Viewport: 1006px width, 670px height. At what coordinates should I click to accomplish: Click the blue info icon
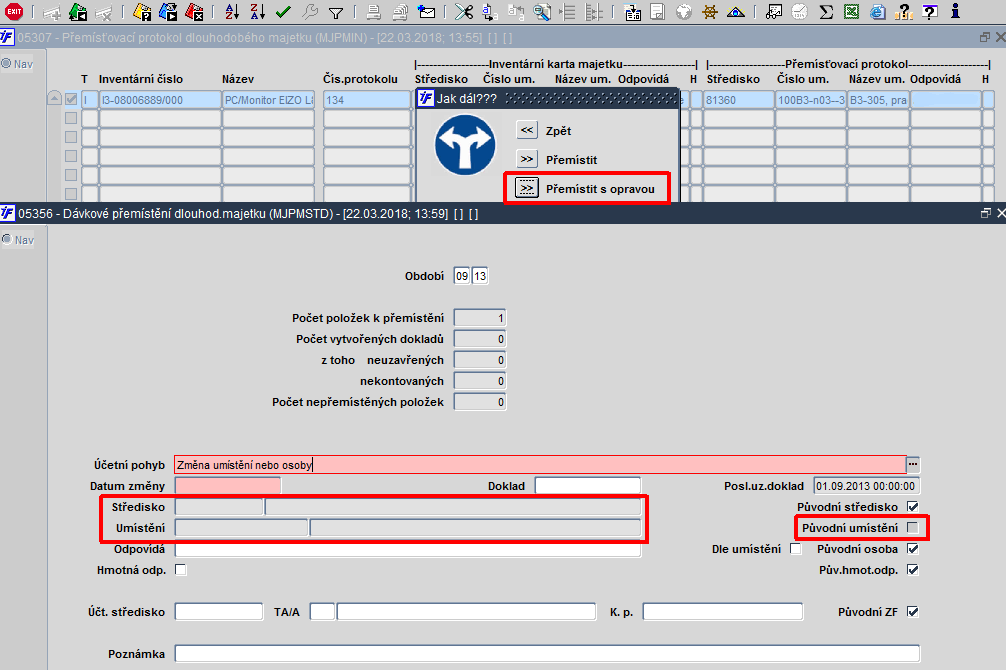click(955, 10)
